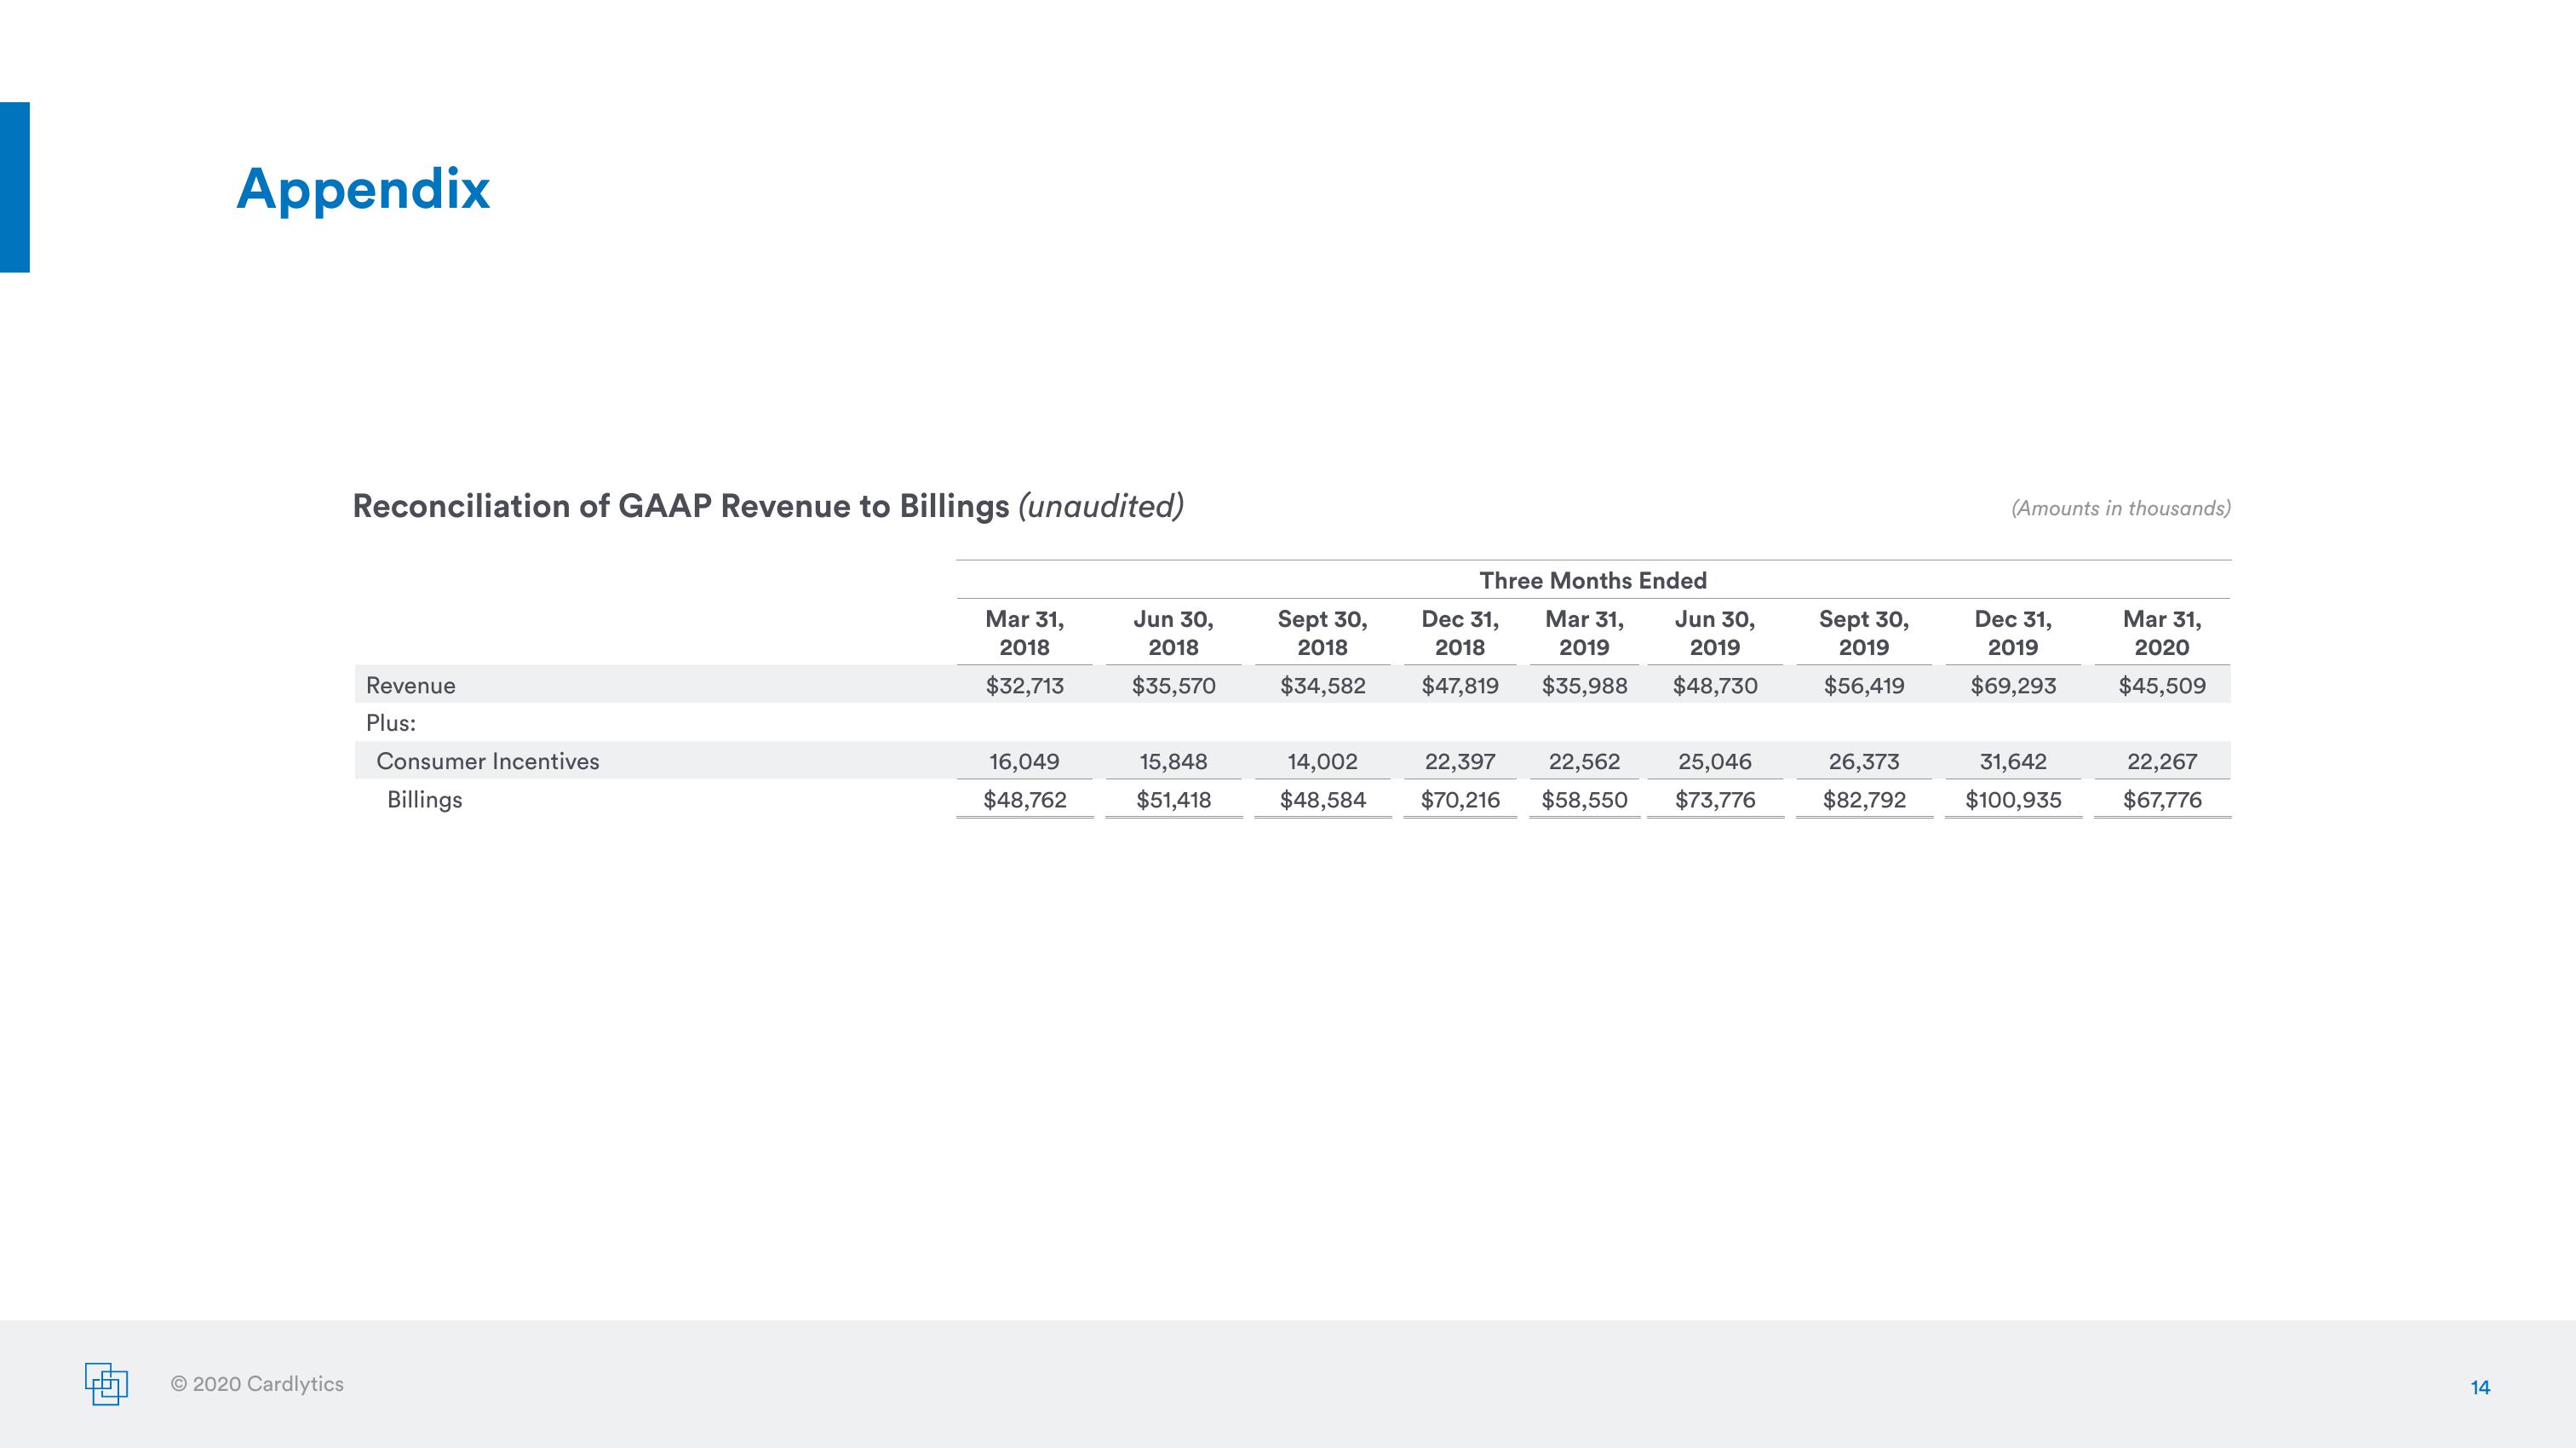Image resolution: width=2576 pixels, height=1448 pixels.
Task: Click the 'Billings' row label
Action: [425, 800]
